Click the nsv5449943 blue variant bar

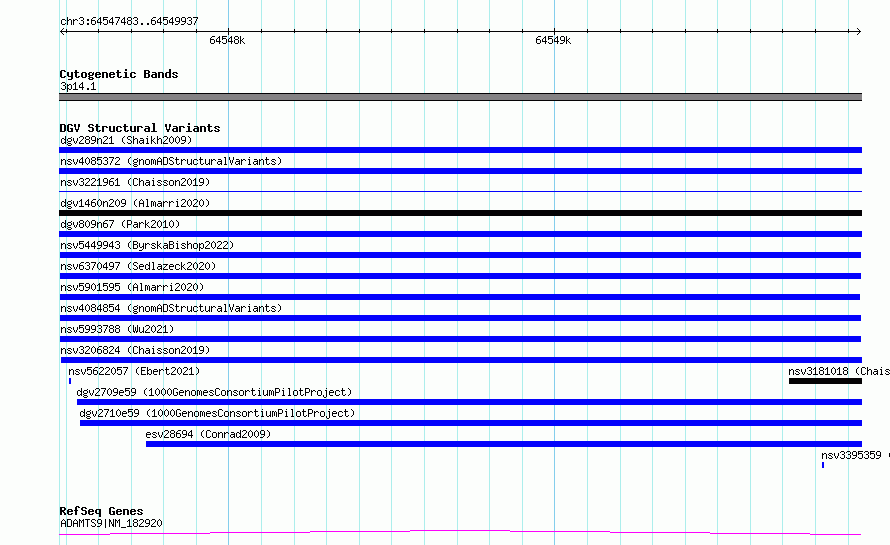pyautogui.click(x=460, y=255)
